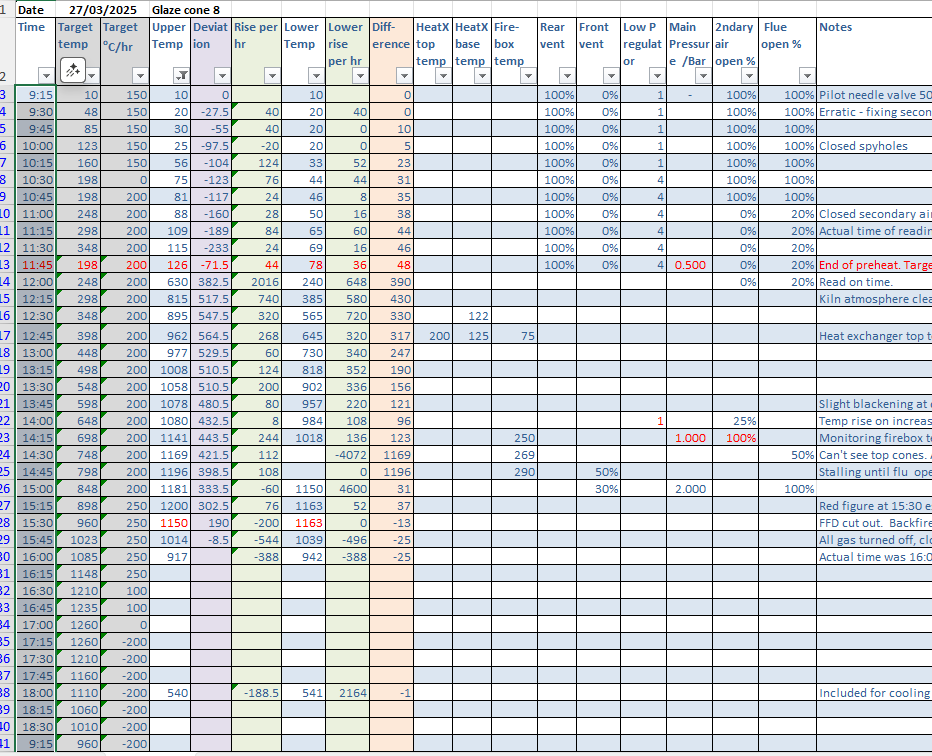Open the Time column filter dropdown
Screen dimensions: 932x756
(x=45, y=76)
